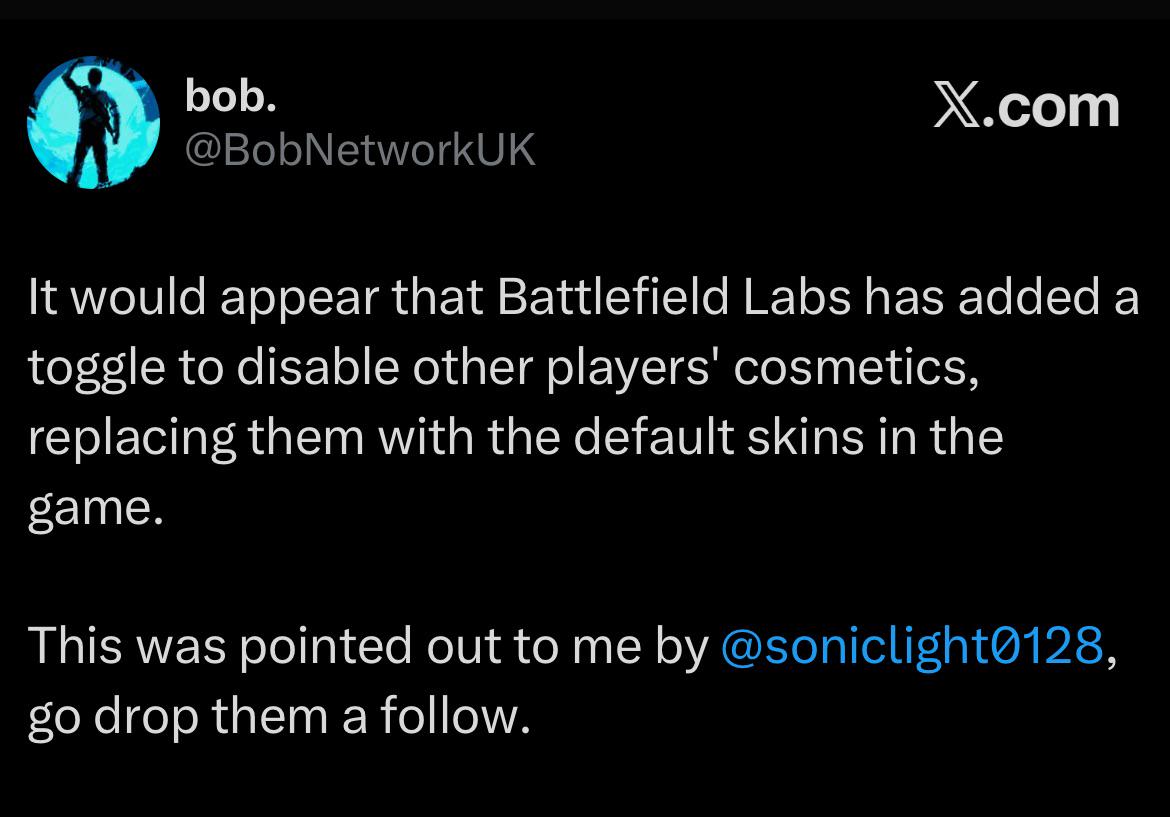Click the ".com" watermark text
This screenshot has width=1170, height=817.
[1050, 106]
